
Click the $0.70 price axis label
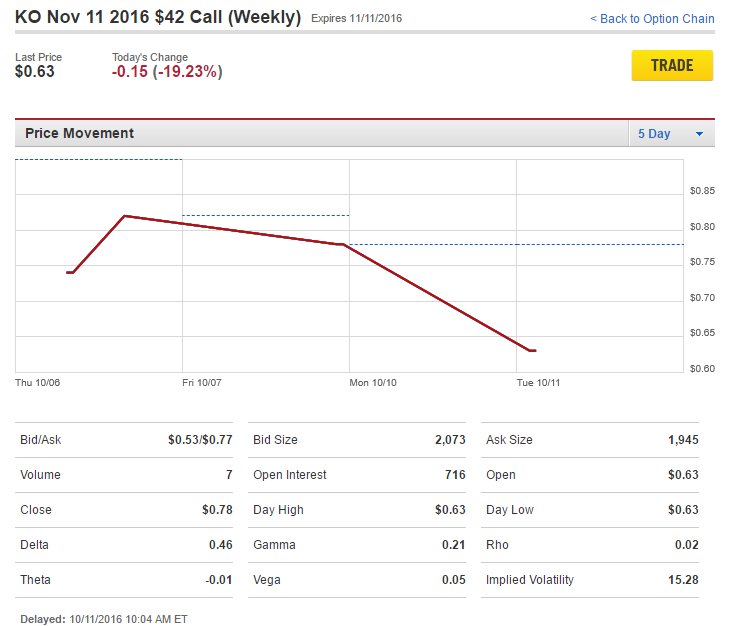point(702,298)
